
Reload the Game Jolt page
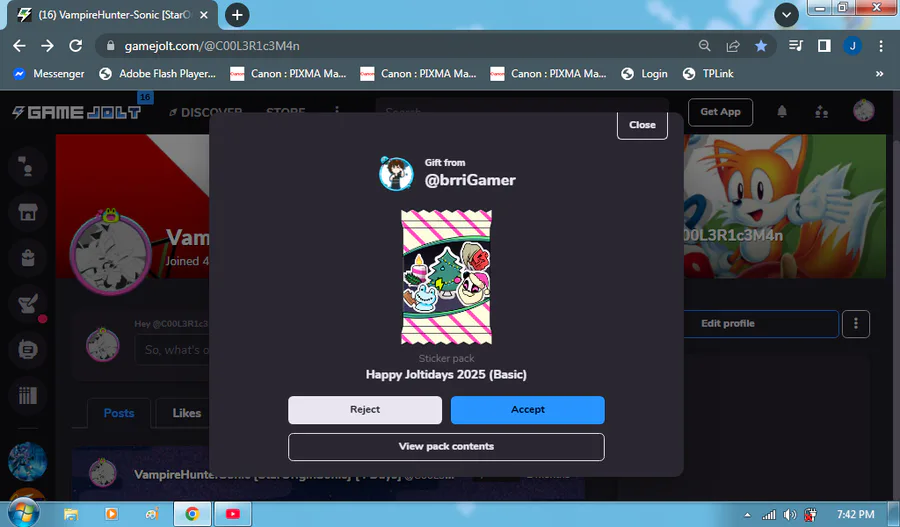pyautogui.click(x=76, y=46)
